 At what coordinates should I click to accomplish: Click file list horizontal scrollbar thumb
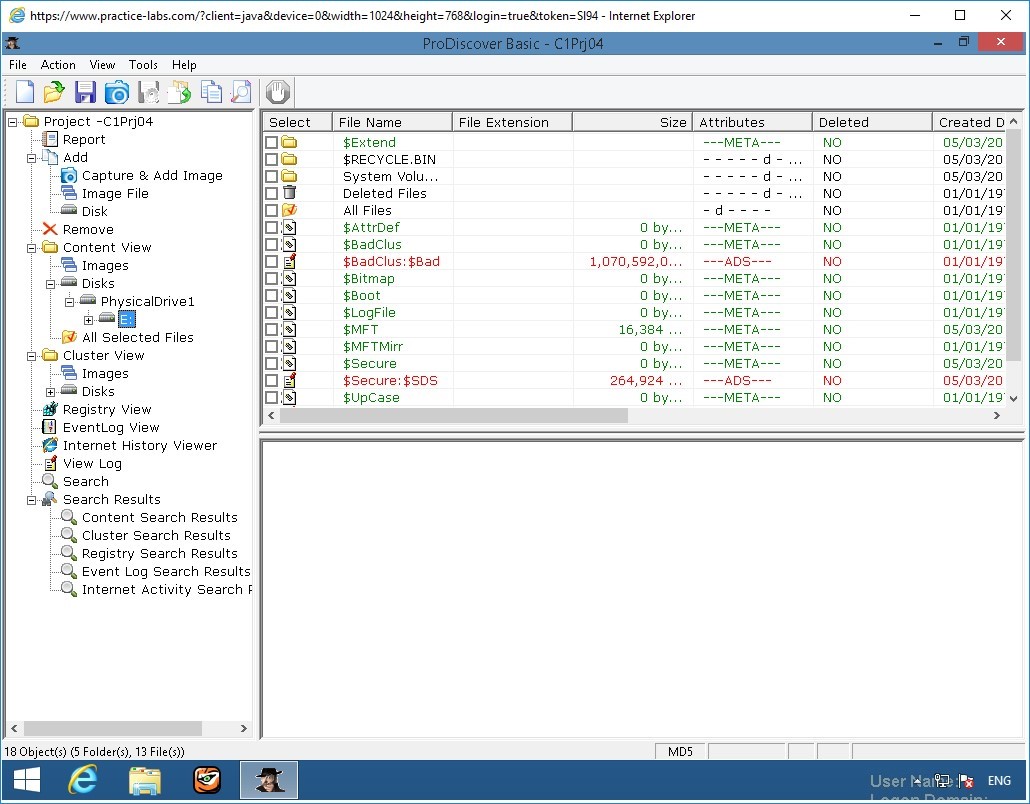point(453,416)
